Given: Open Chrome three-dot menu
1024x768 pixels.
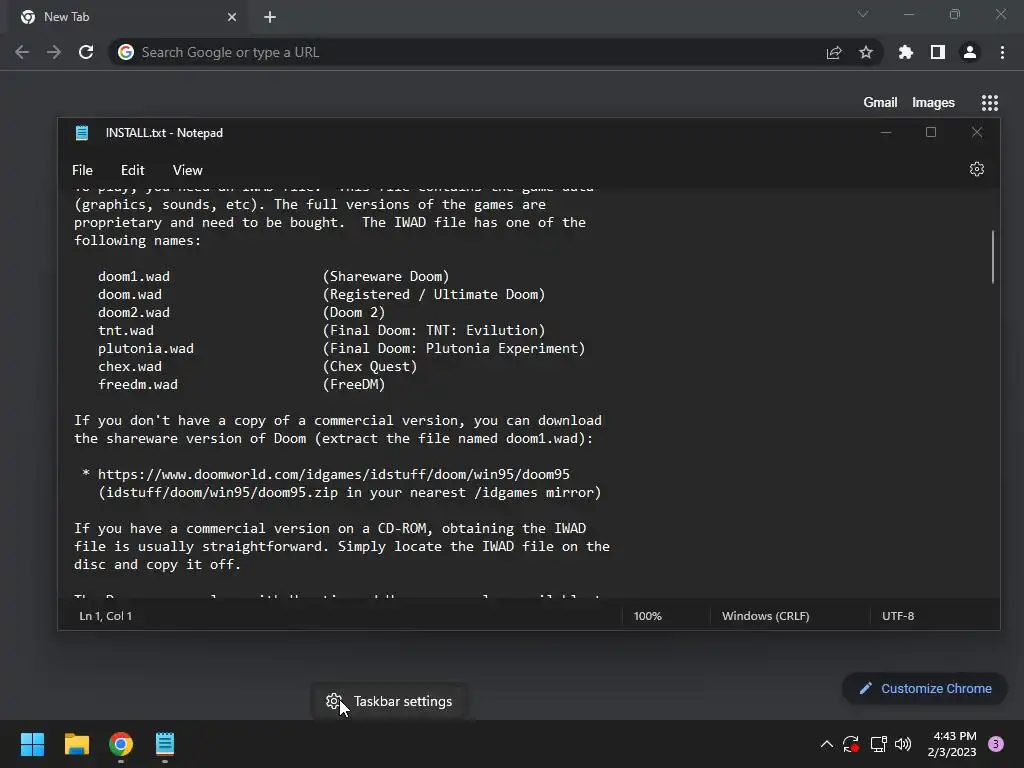Looking at the screenshot, I should 1002,52.
